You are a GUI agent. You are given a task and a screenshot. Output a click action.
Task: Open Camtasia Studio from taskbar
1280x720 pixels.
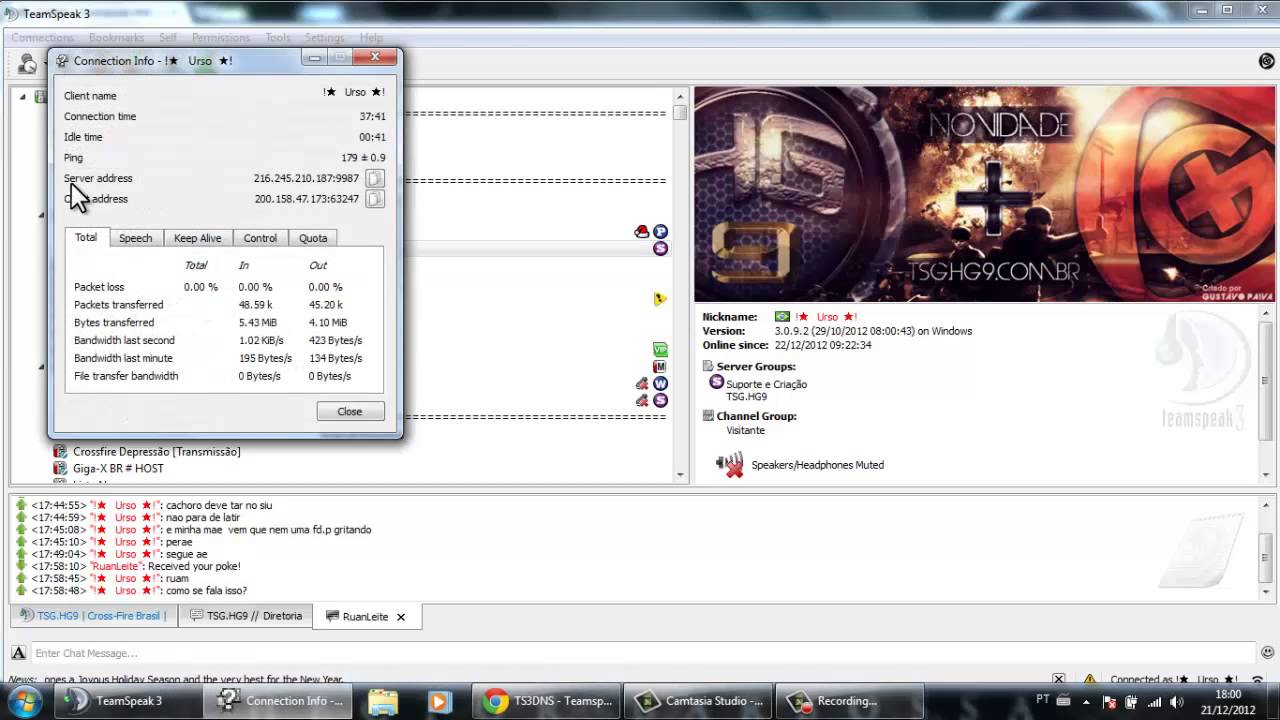(x=700, y=701)
